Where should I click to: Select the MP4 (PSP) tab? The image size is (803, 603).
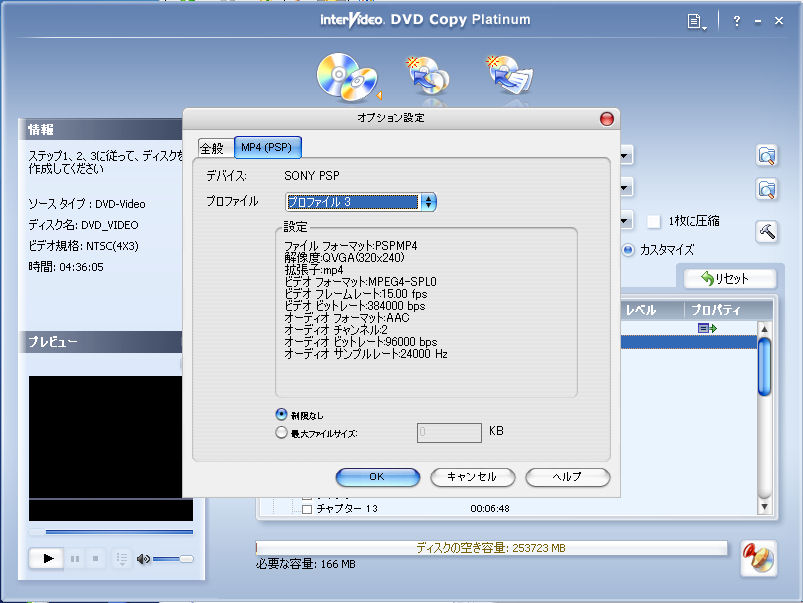coord(267,148)
